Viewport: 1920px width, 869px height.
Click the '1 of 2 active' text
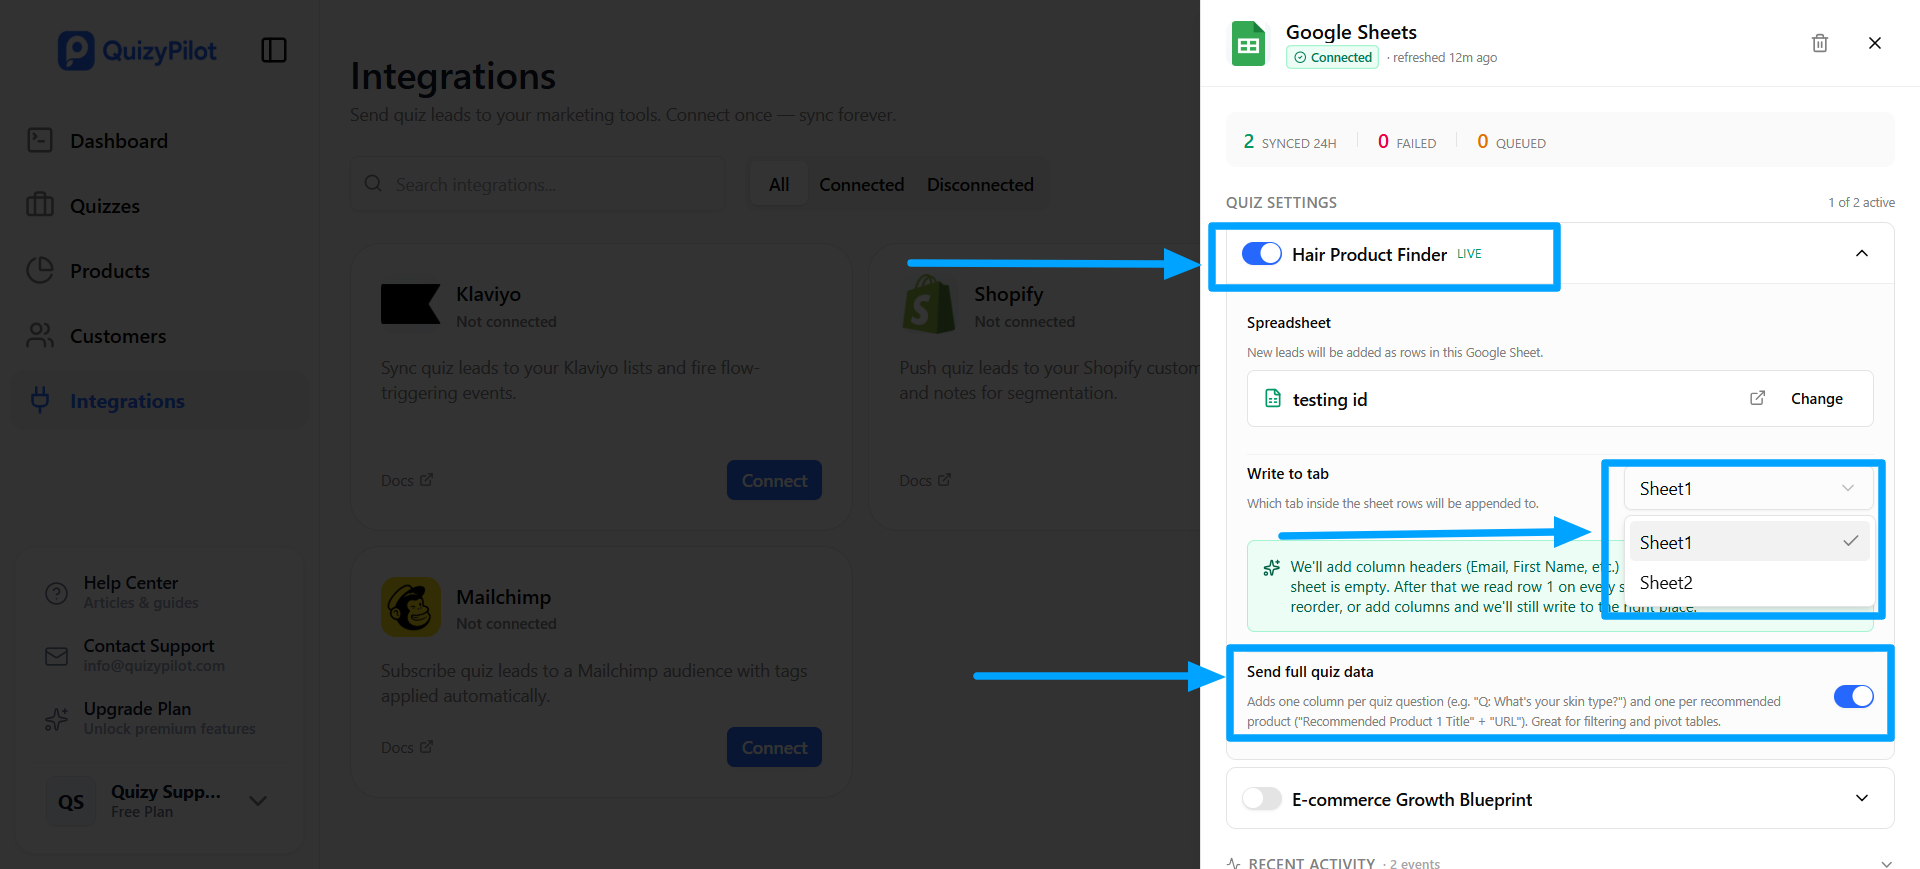tap(1862, 202)
